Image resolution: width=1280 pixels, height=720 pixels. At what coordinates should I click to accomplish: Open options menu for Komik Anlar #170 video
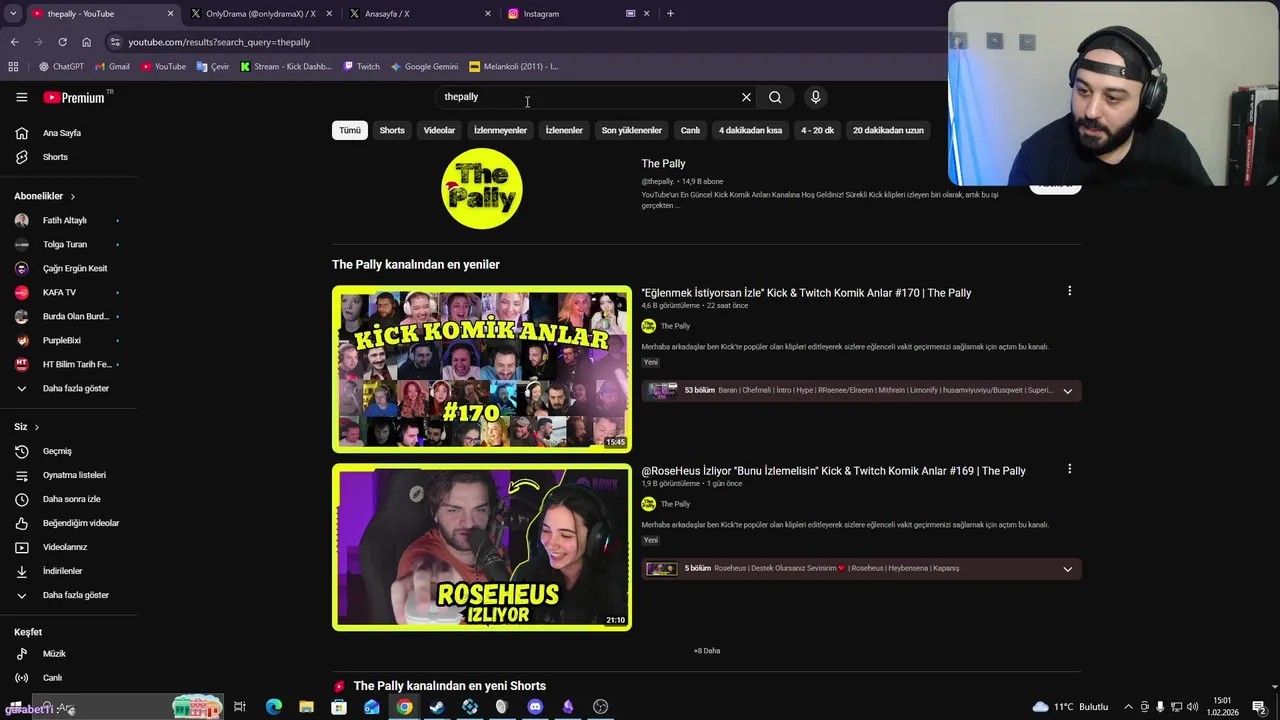tap(1069, 291)
